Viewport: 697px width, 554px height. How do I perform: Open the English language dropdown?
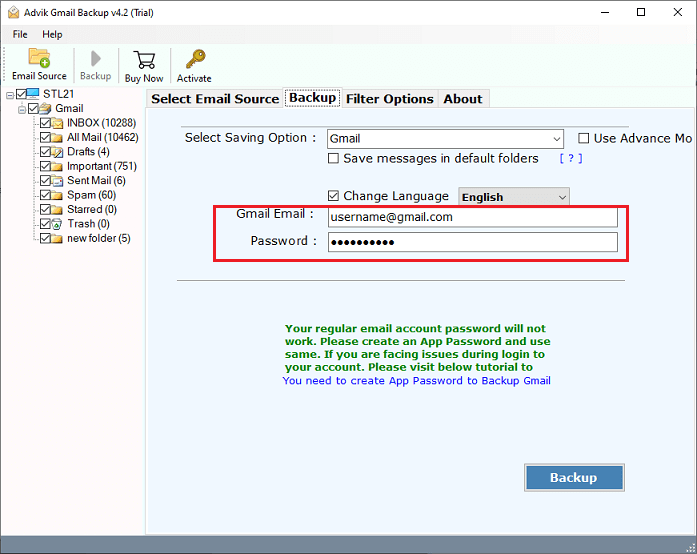coord(514,197)
